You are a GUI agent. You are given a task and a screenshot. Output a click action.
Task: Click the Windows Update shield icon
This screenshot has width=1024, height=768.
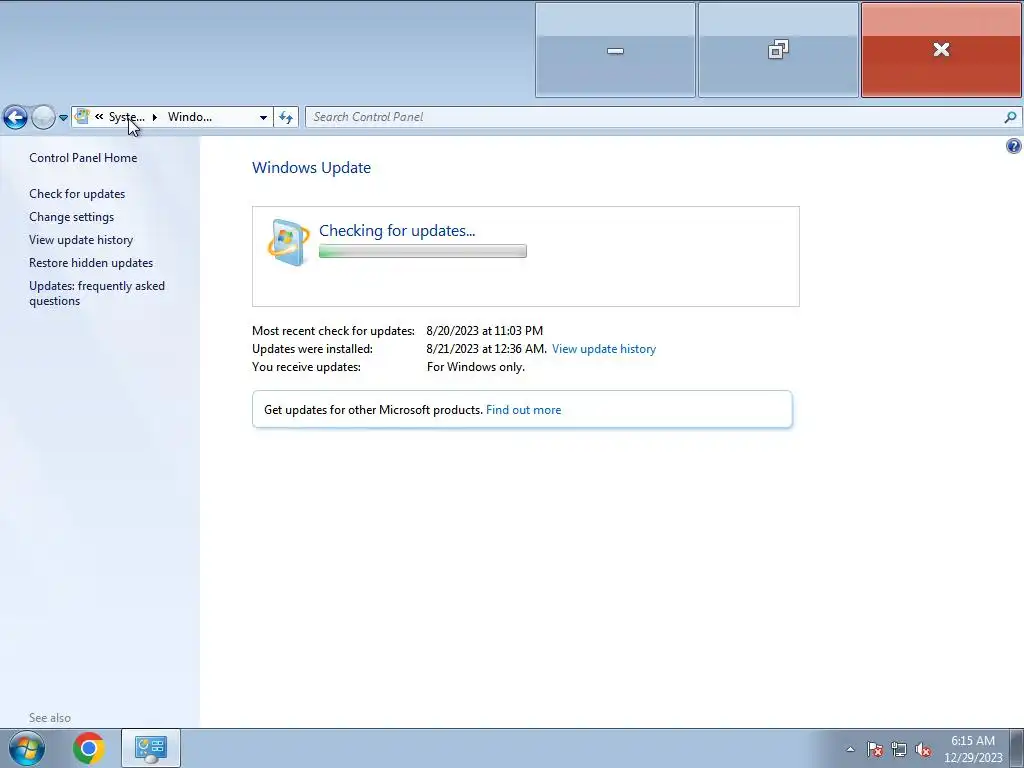pyautogui.click(x=289, y=242)
